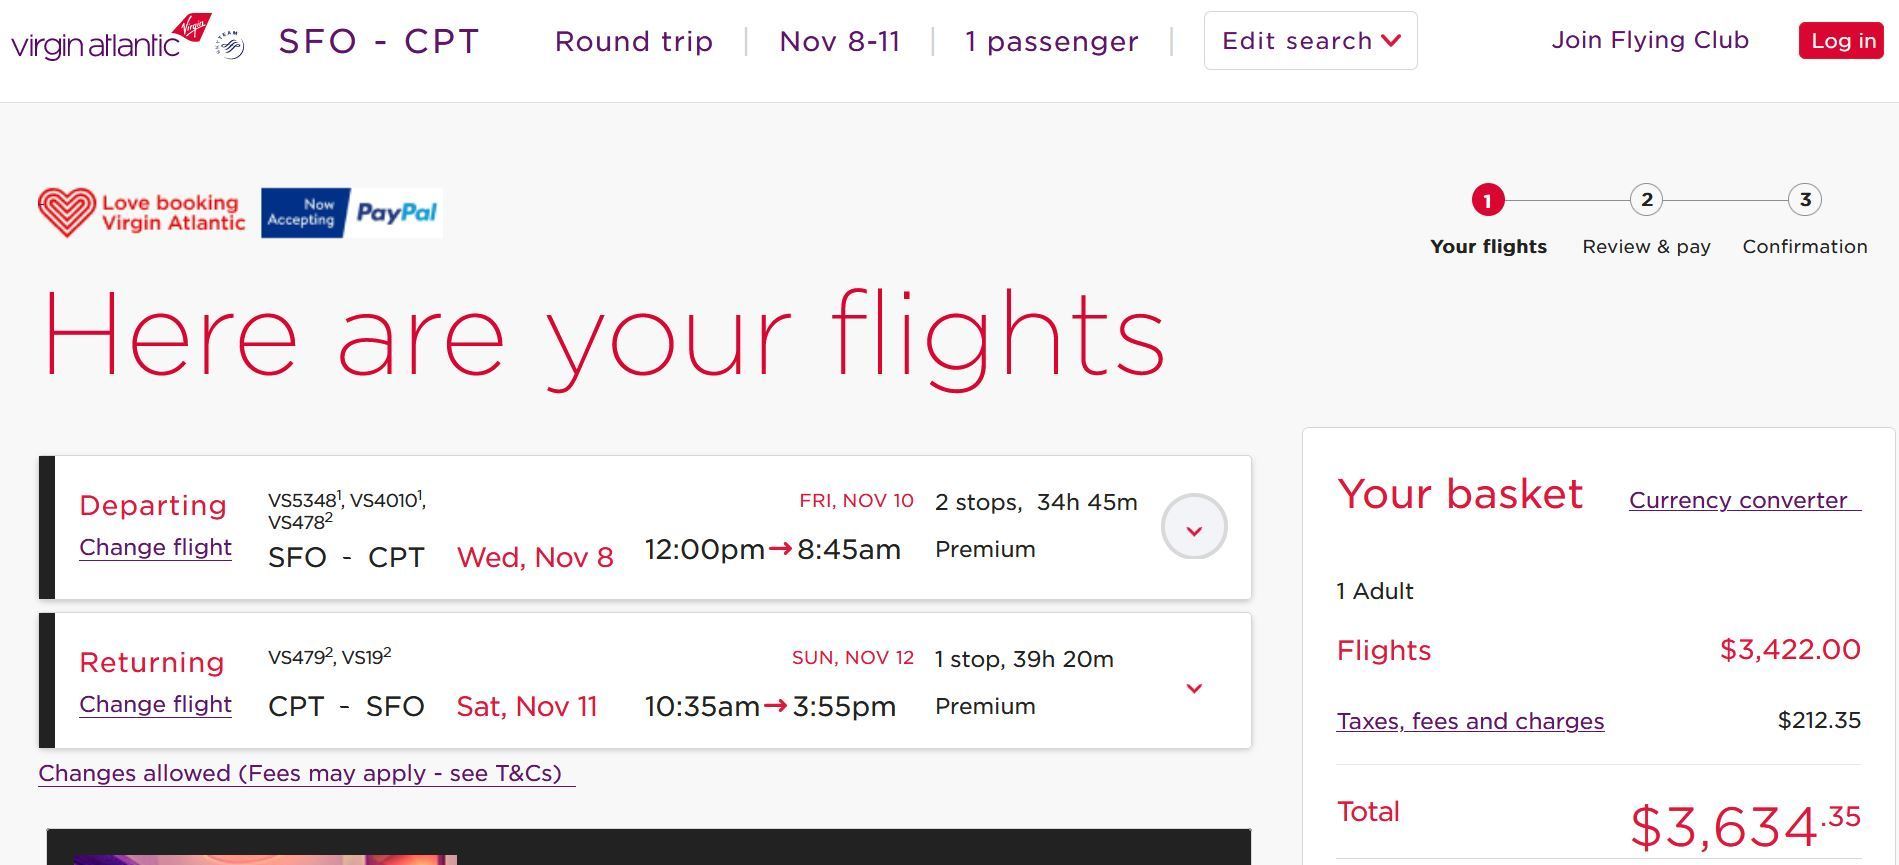The height and width of the screenshot is (865, 1899).
Task: Select step 1 Your flights circle
Action: (1488, 200)
